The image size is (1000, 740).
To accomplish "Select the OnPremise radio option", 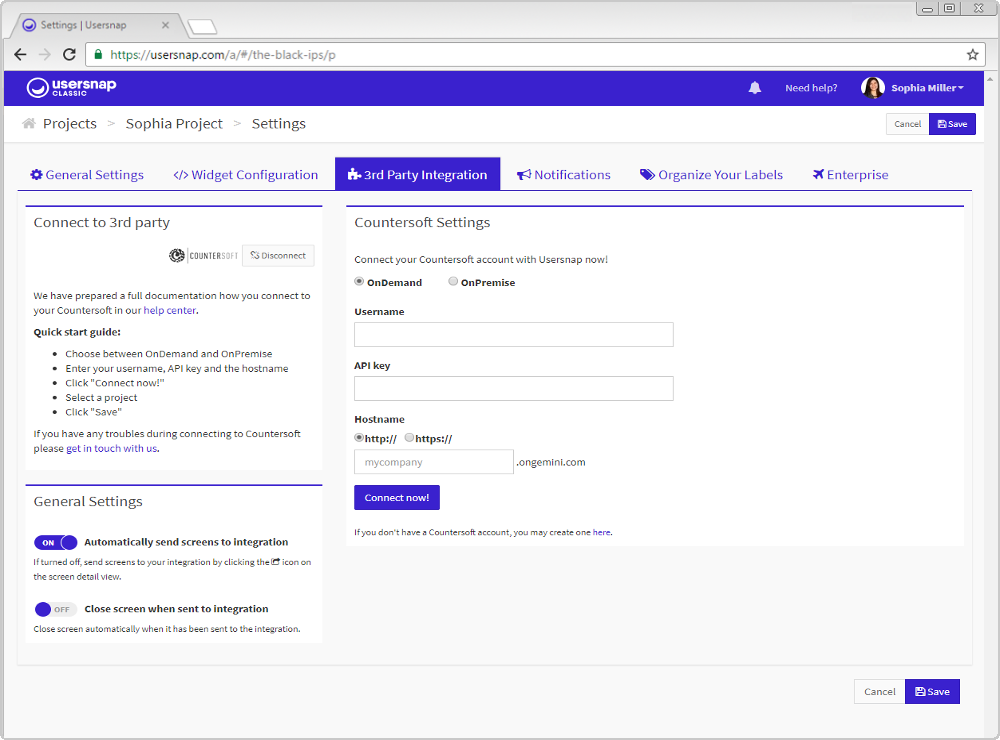I will [x=453, y=281].
